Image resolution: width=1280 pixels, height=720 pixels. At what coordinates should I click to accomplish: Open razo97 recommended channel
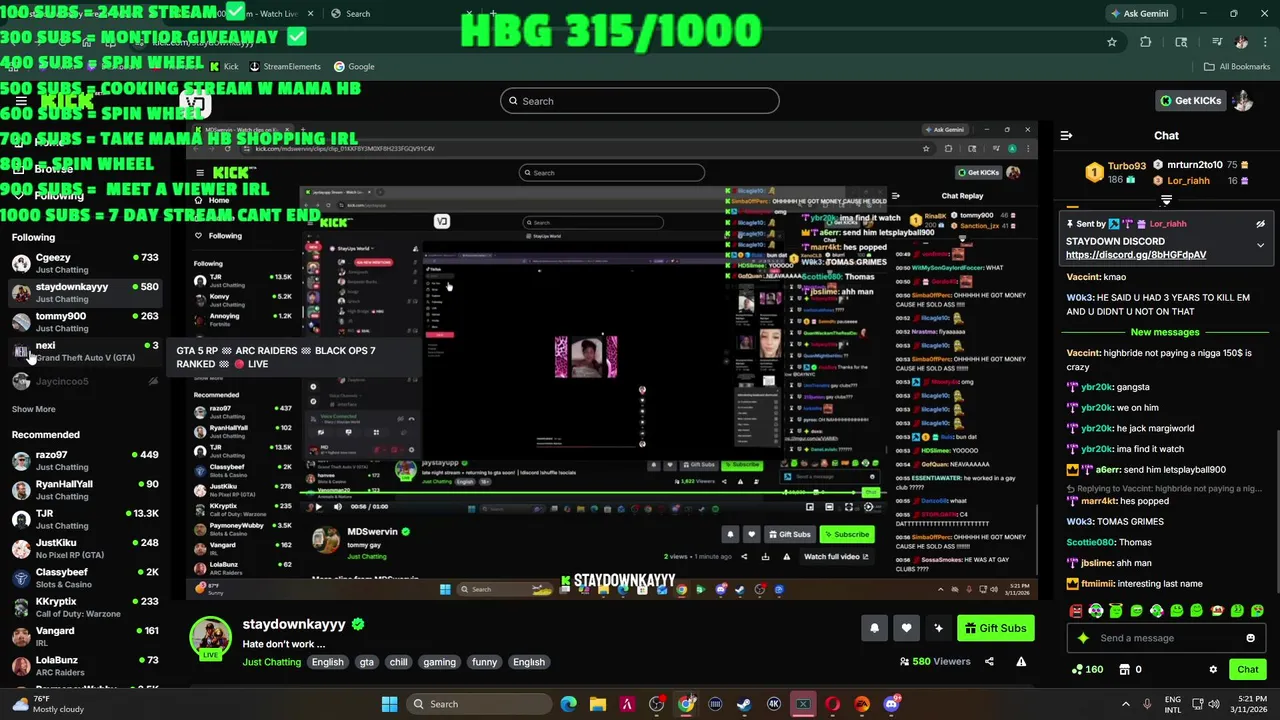coord(85,460)
